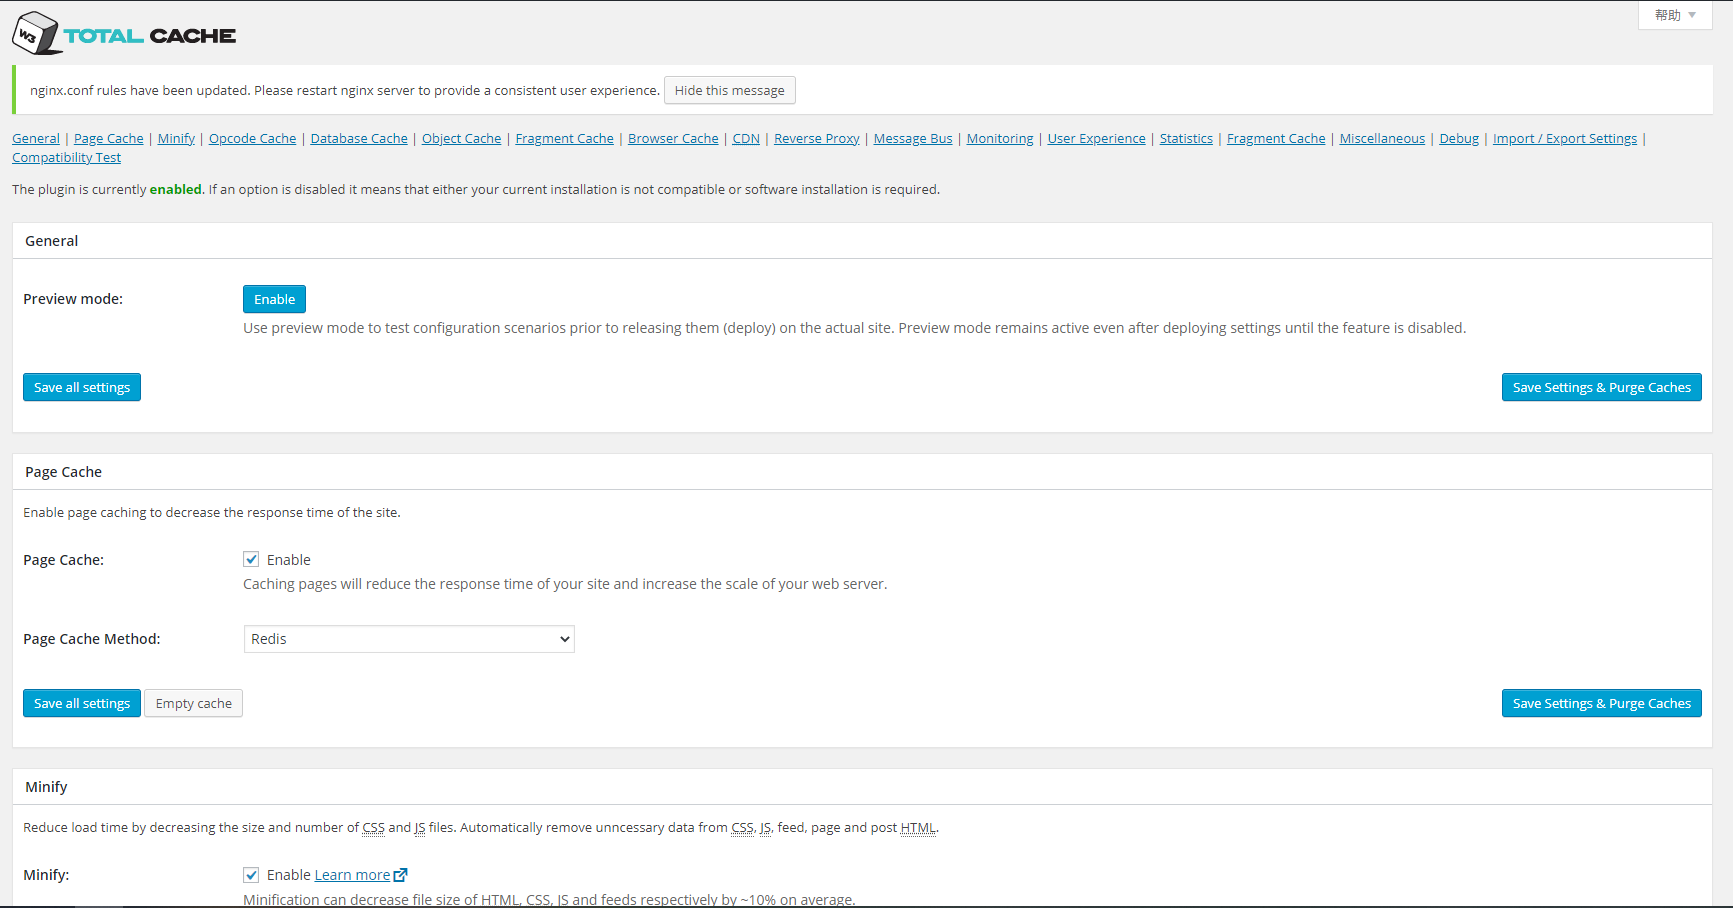Click Save Settings & Purge Caches under Page Cache
This screenshot has width=1733, height=908.
(x=1601, y=703)
